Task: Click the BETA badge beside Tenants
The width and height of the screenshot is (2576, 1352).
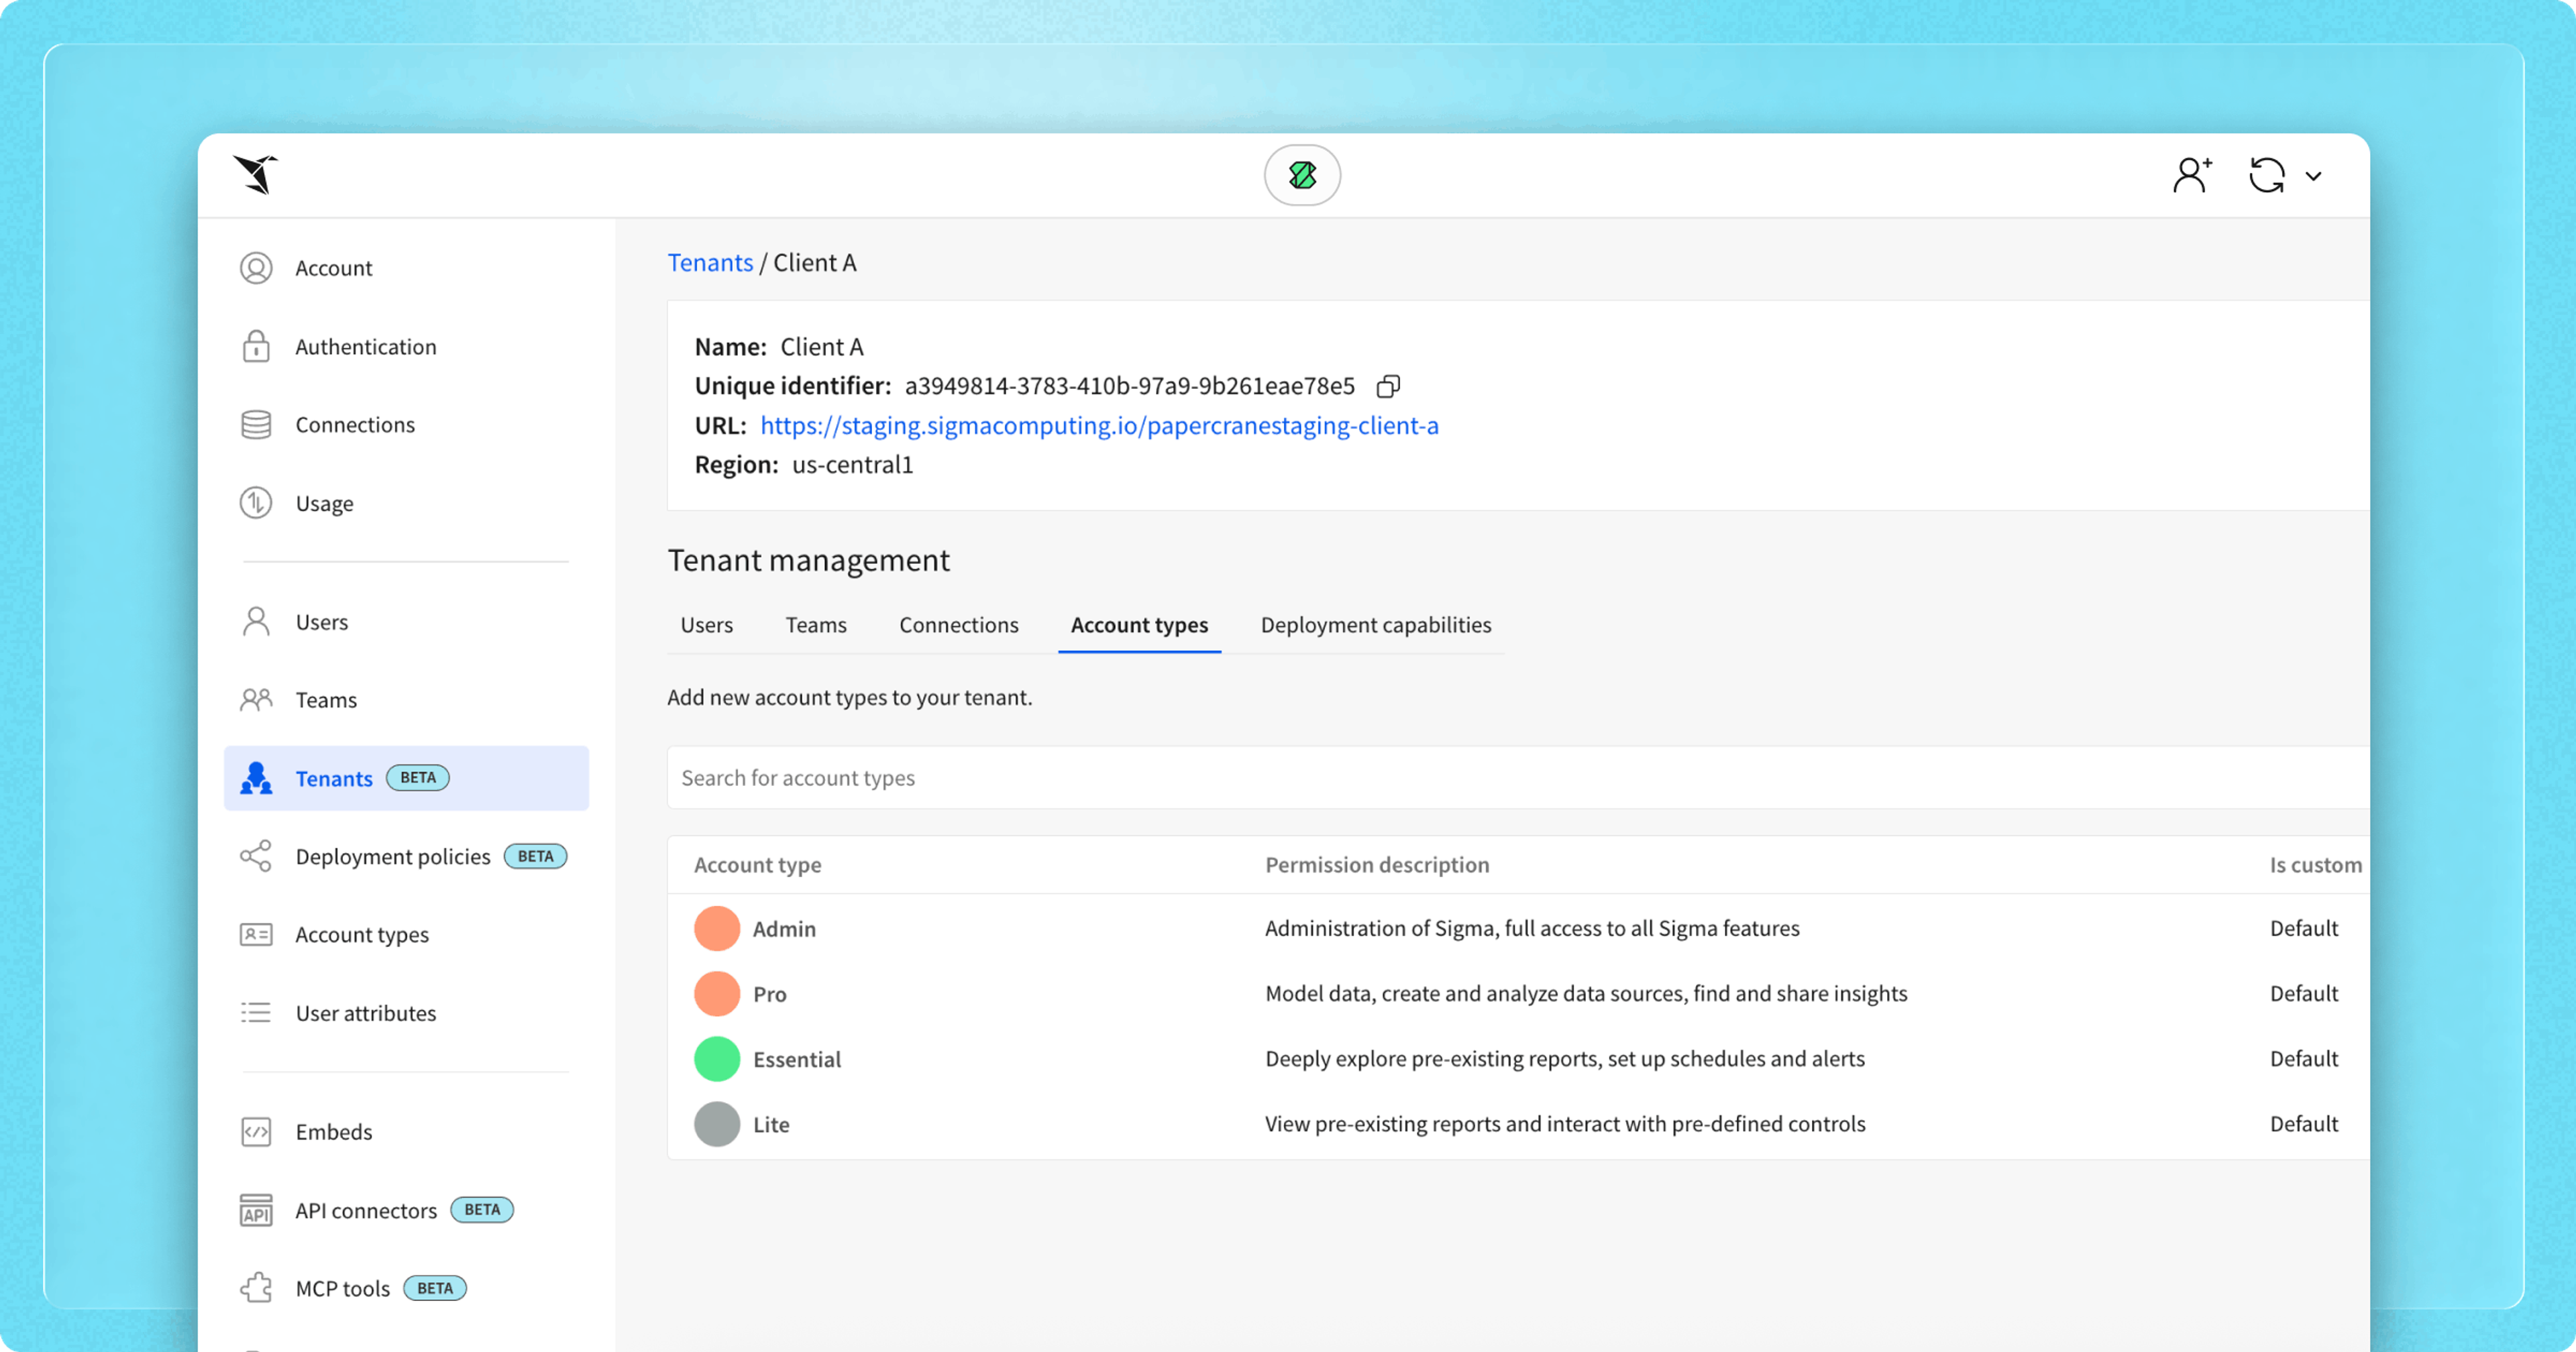Action: point(417,777)
